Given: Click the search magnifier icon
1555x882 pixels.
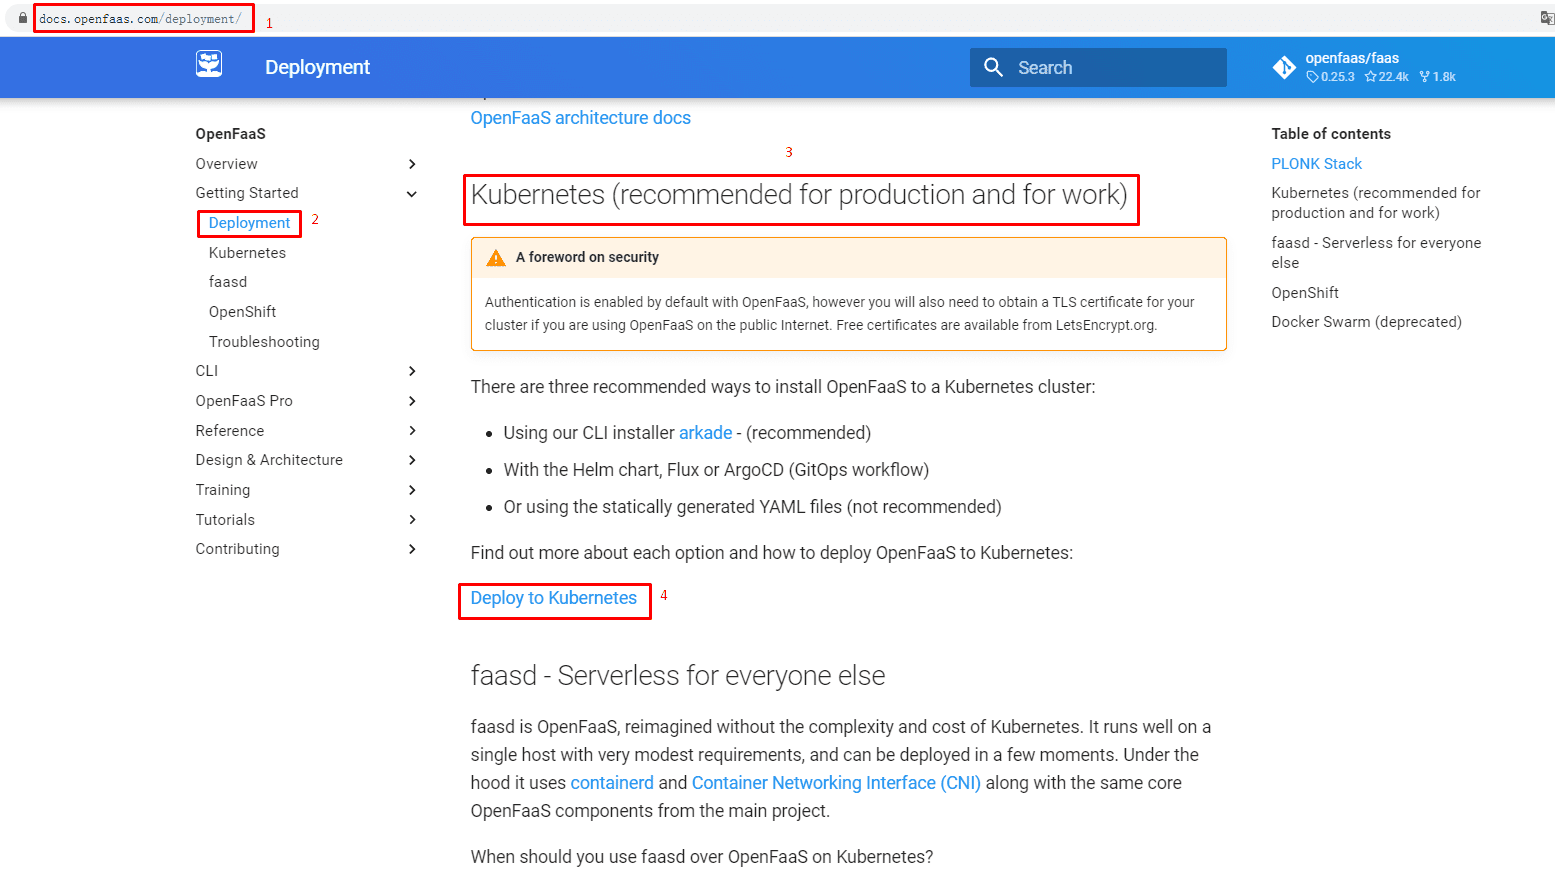Looking at the screenshot, I should (x=993, y=67).
